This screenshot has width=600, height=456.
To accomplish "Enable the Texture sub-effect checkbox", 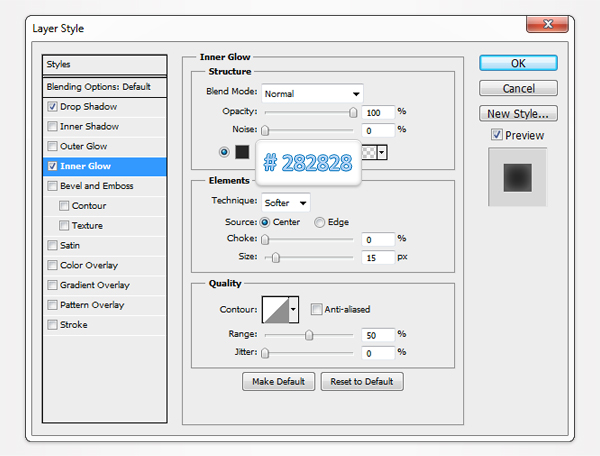I will [x=64, y=226].
